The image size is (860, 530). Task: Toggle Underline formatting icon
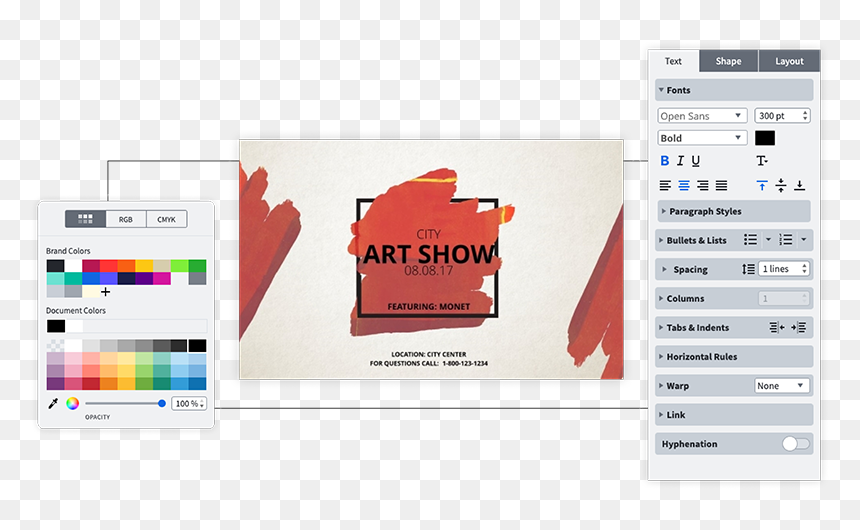point(695,161)
